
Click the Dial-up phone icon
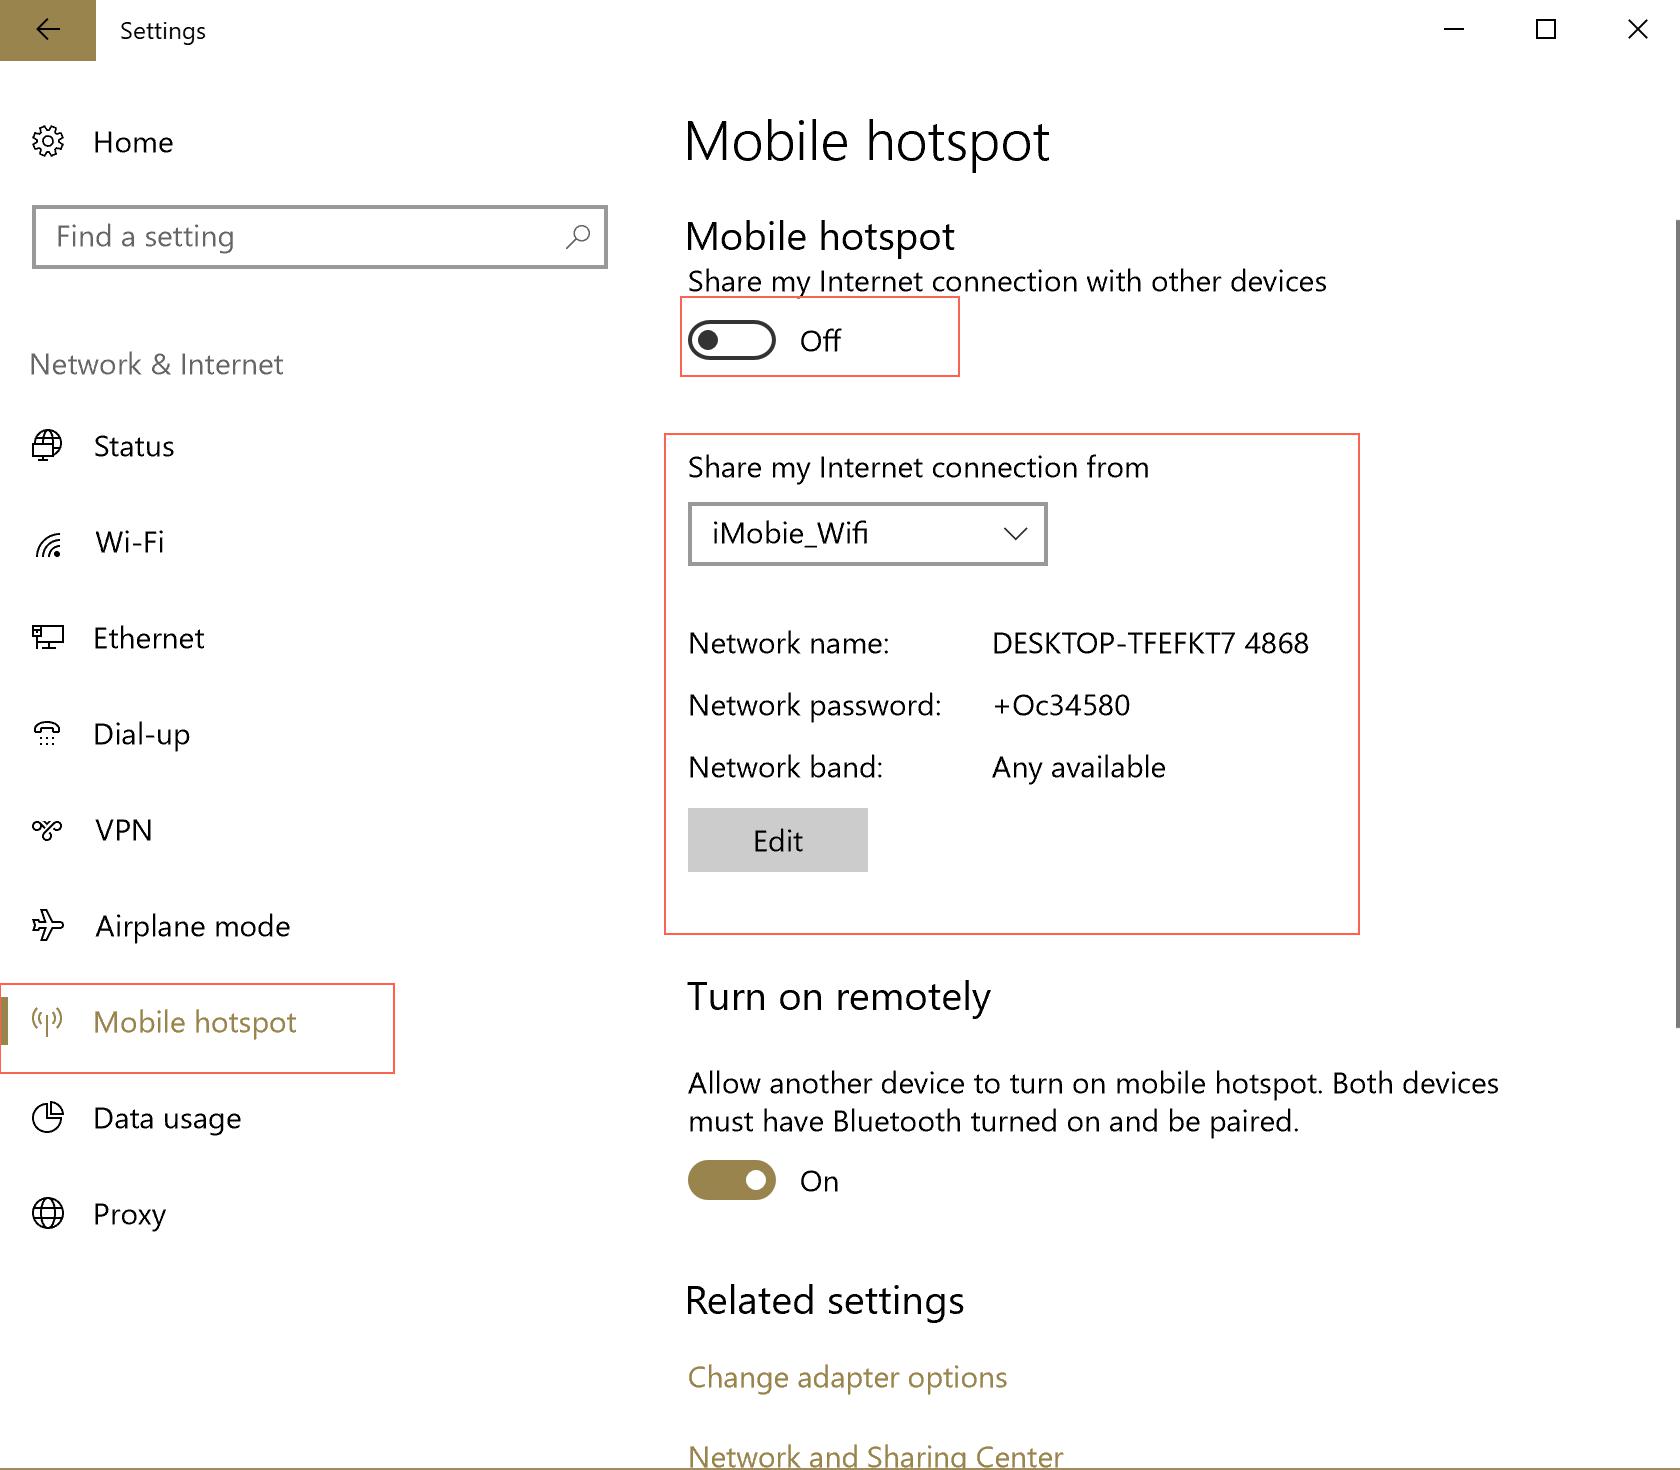(x=47, y=733)
